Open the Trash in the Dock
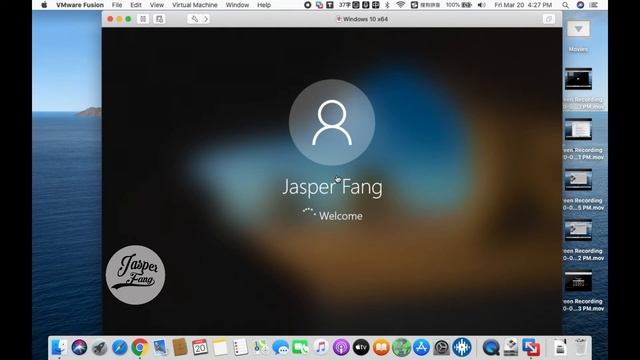The height and width of the screenshot is (360, 640). pyautogui.click(x=580, y=347)
